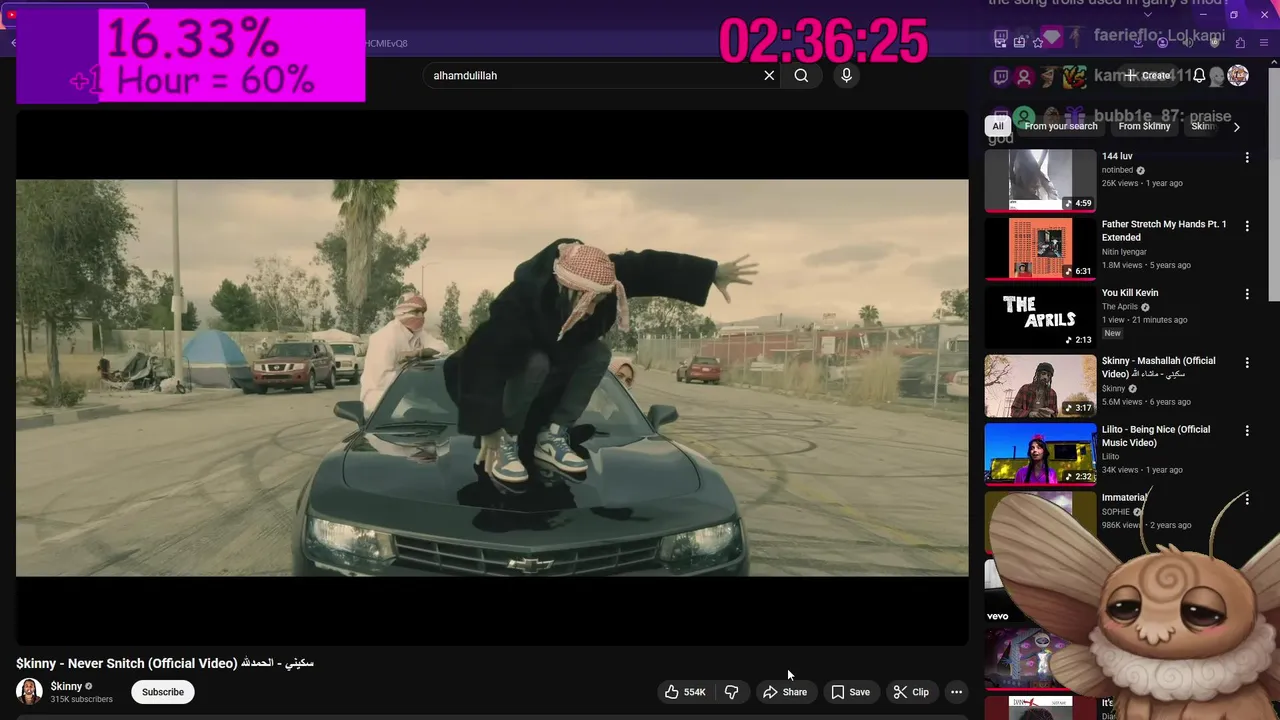Click the Lilito channel name under Being Nice
The image size is (1280, 720).
1110,457
